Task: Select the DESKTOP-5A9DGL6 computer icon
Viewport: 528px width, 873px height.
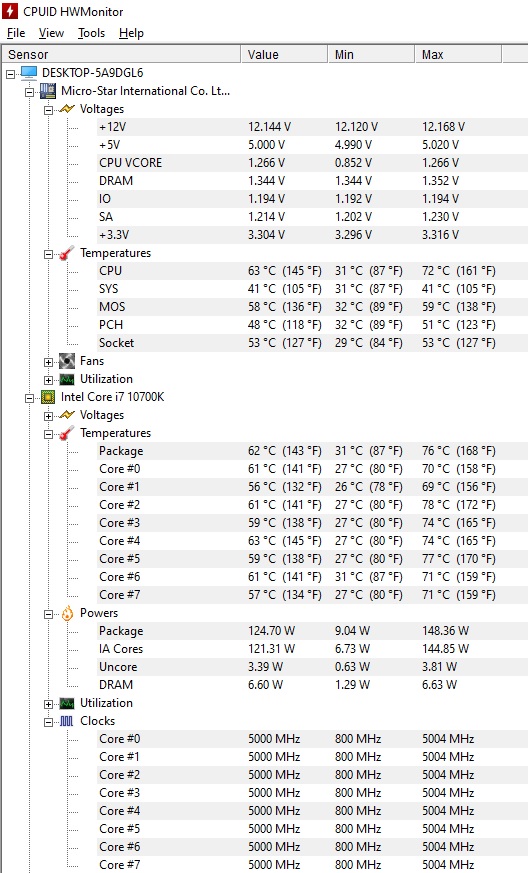Action: 29,72
